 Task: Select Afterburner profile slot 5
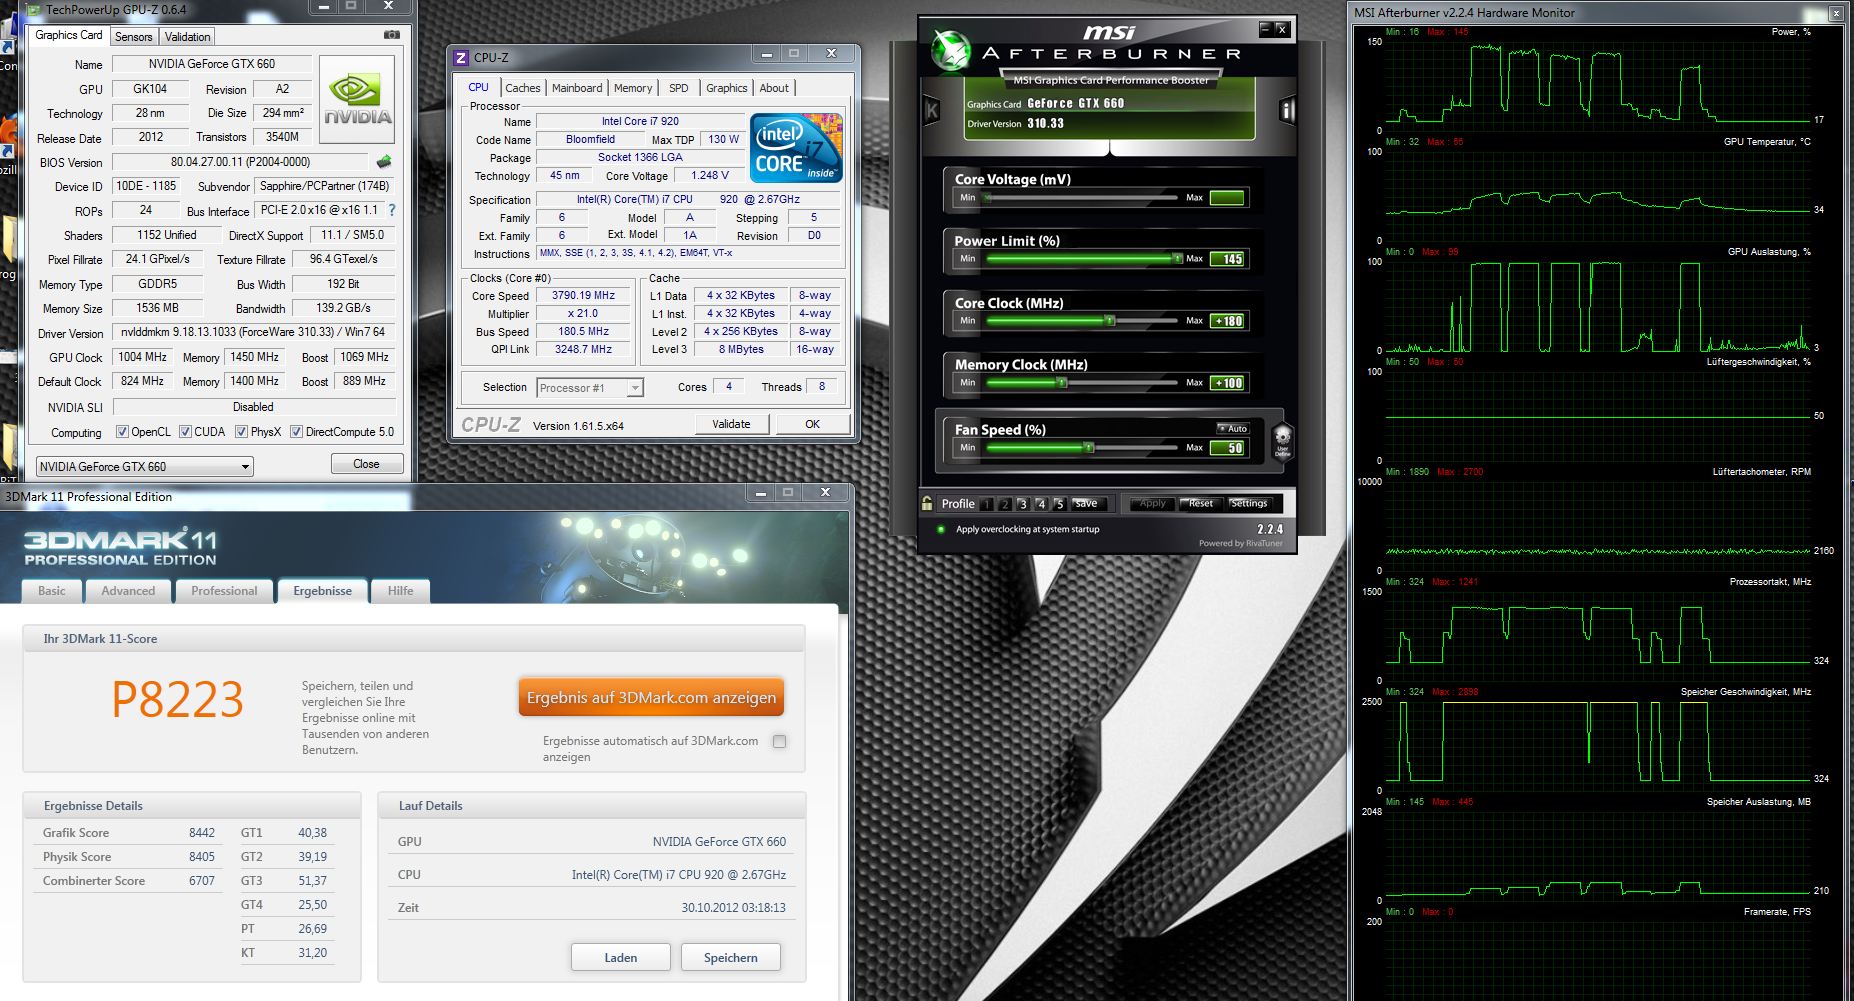1059,504
